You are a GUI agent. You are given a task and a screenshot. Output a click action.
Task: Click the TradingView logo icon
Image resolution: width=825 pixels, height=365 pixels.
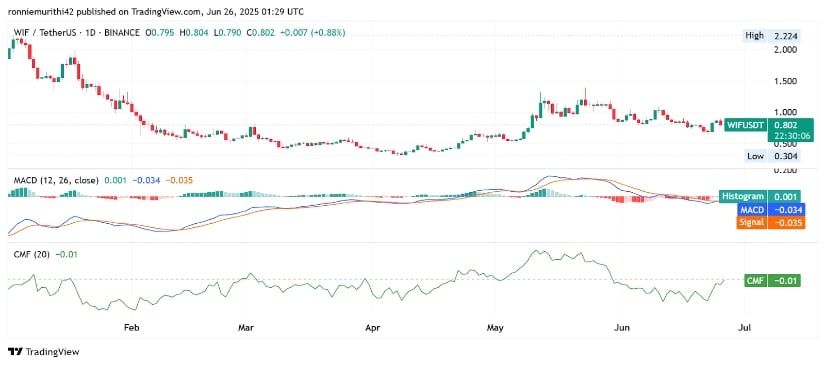[x=15, y=352]
